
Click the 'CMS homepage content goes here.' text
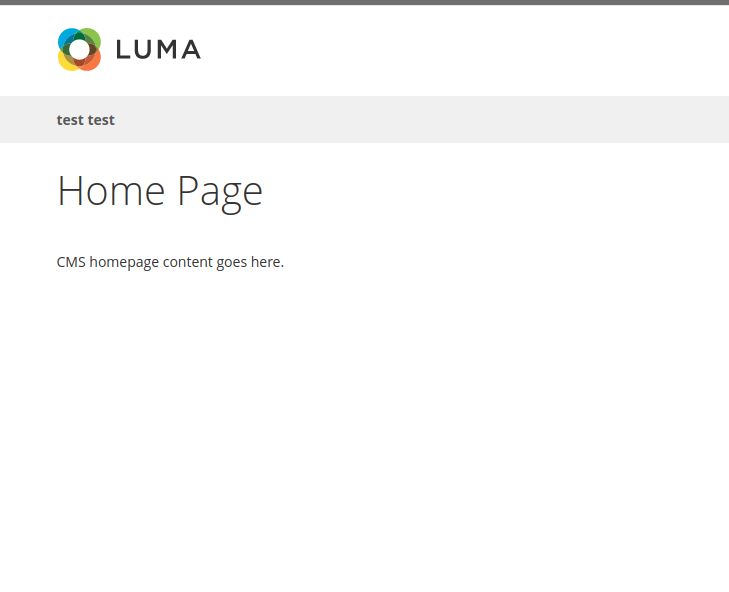click(x=170, y=262)
